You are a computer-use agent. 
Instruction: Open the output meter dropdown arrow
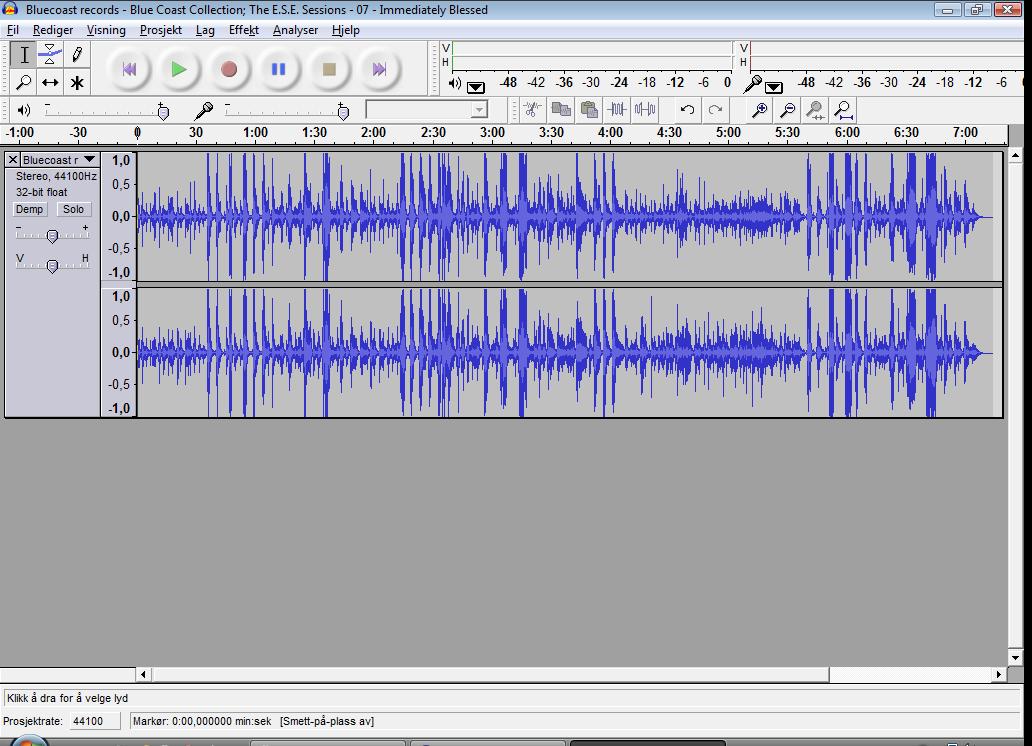476,87
